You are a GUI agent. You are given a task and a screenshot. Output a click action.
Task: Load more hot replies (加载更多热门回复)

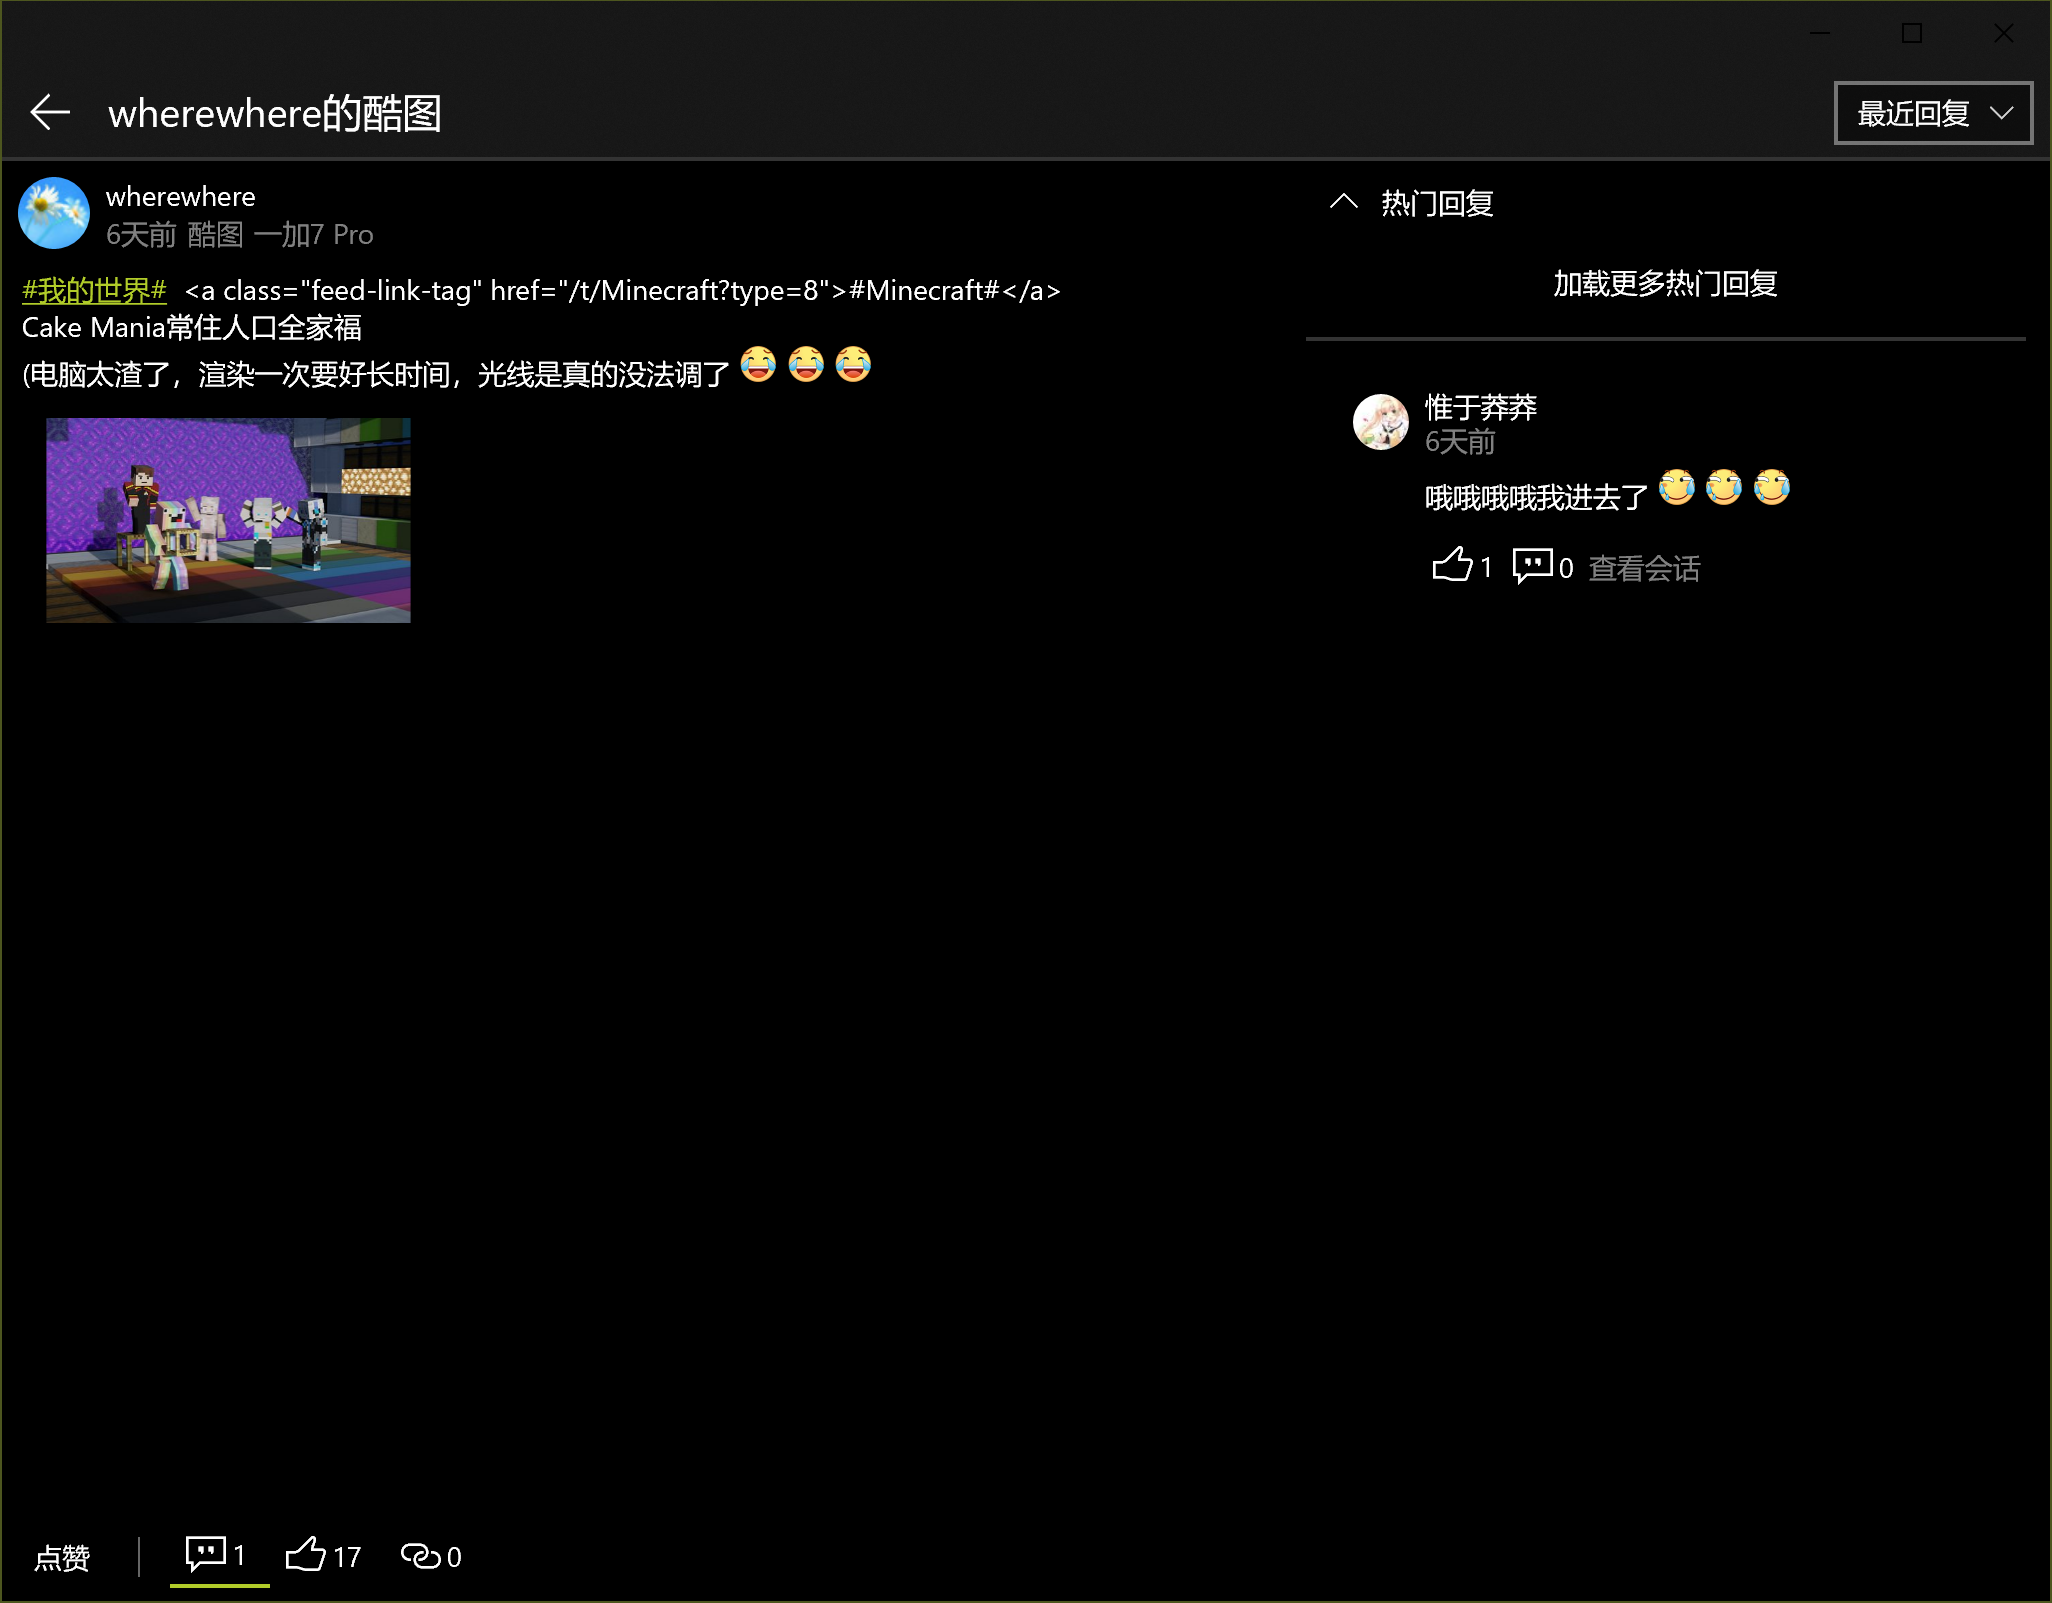(1664, 284)
